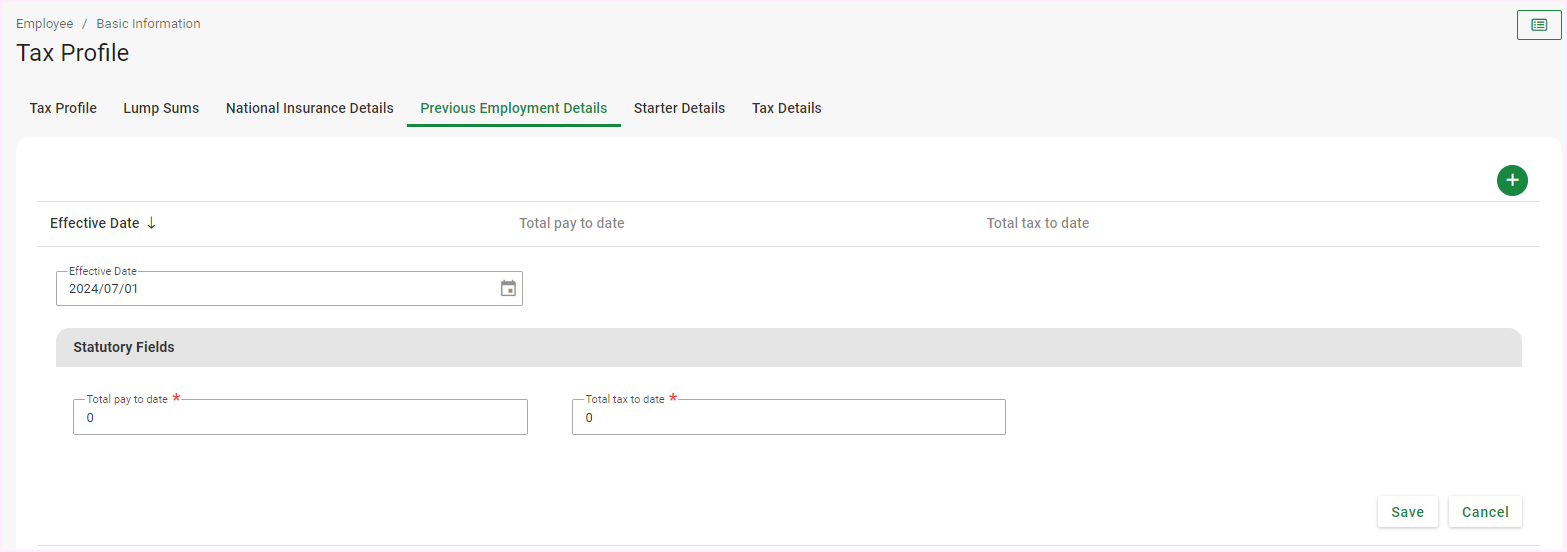
Task: Select the Previous Employment Details tab
Action: pos(513,108)
